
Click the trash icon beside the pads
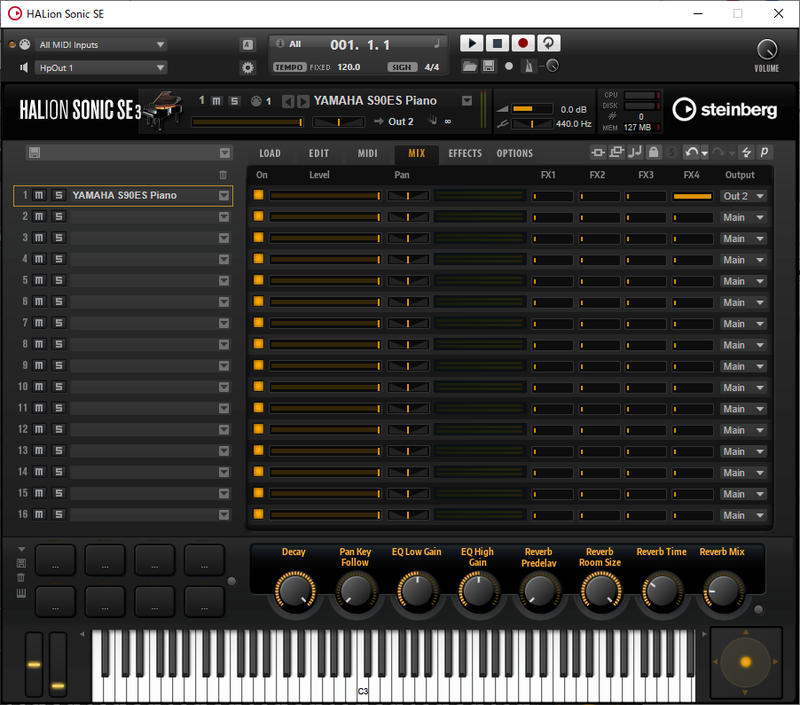[x=21, y=578]
